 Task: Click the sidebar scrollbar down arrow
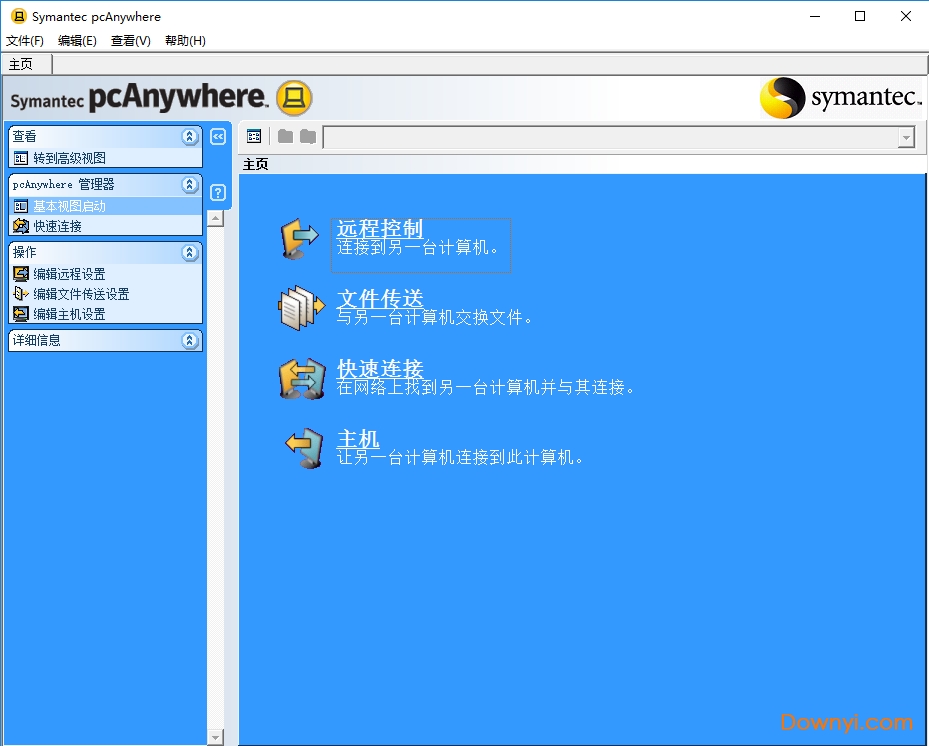(215, 737)
